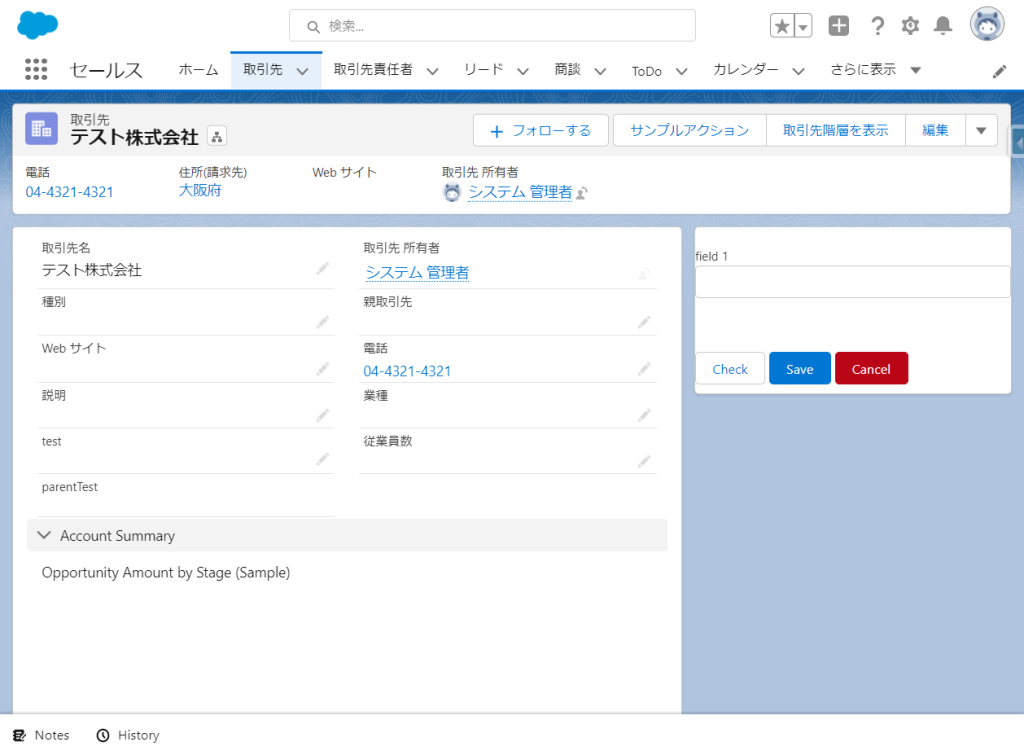The height and width of the screenshot is (755, 1024).
Task: Click the 取引先階層を表示 button
Action: tap(836, 131)
